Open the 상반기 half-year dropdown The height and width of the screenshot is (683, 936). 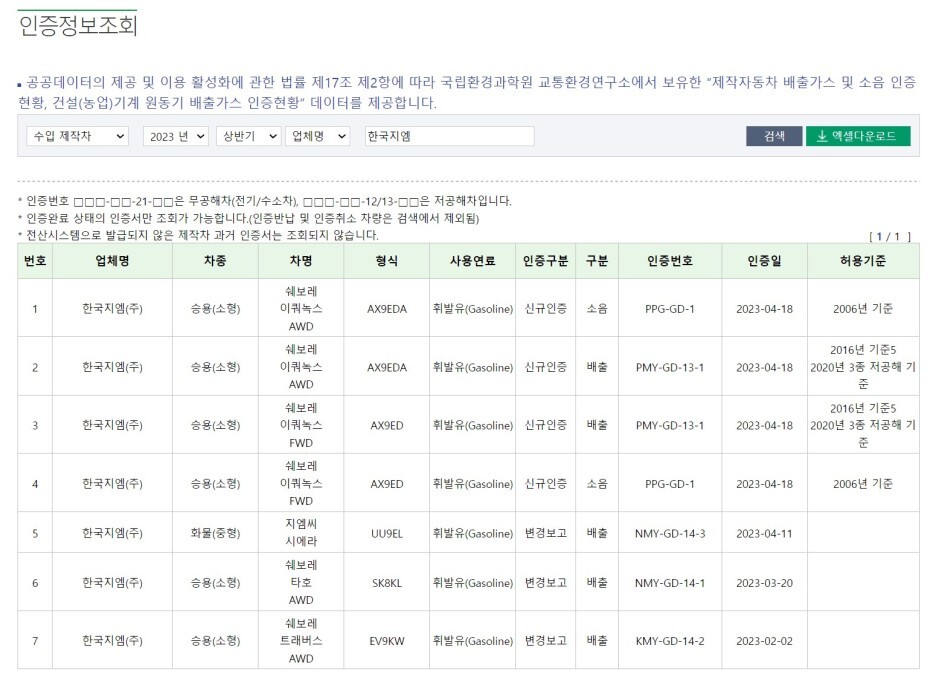(x=248, y=136)
